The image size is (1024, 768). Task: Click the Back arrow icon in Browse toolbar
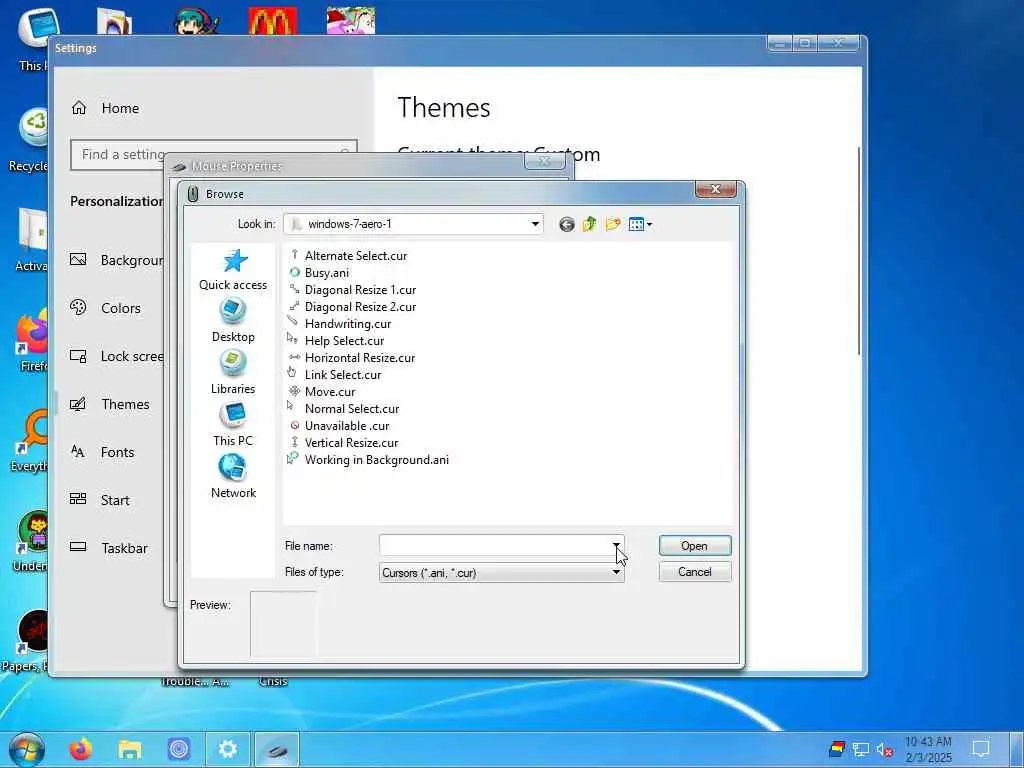click(x=567, y=225)
